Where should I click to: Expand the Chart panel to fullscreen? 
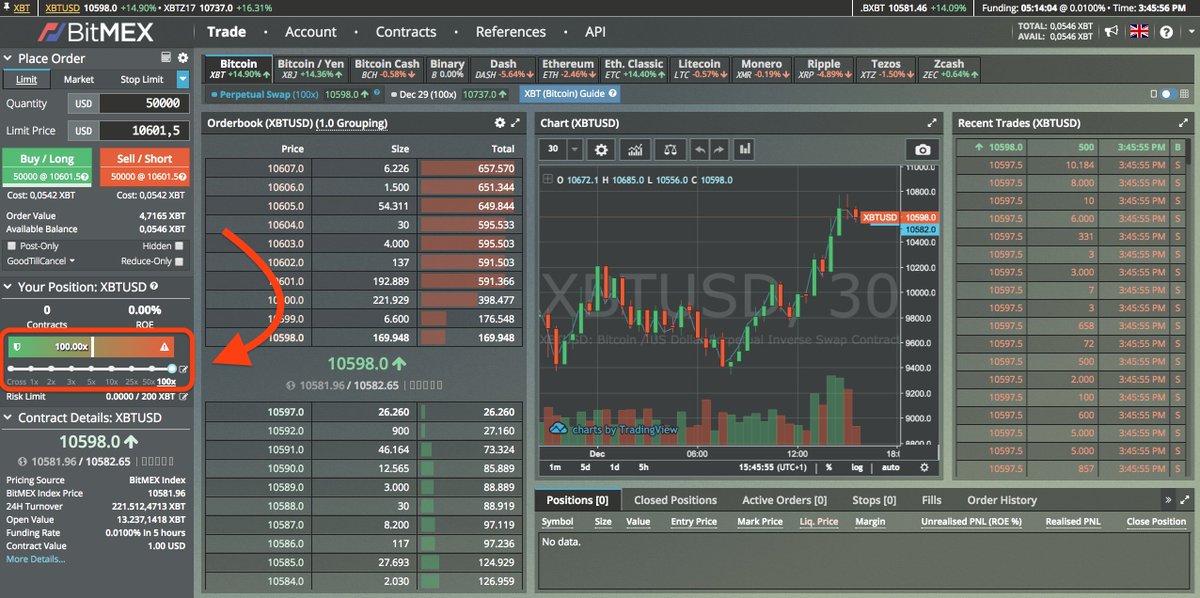(x=932, y=123)
